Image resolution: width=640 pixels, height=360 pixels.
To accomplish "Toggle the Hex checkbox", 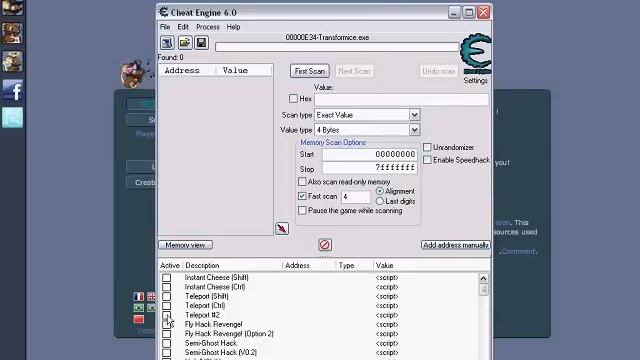I will 293,98.
